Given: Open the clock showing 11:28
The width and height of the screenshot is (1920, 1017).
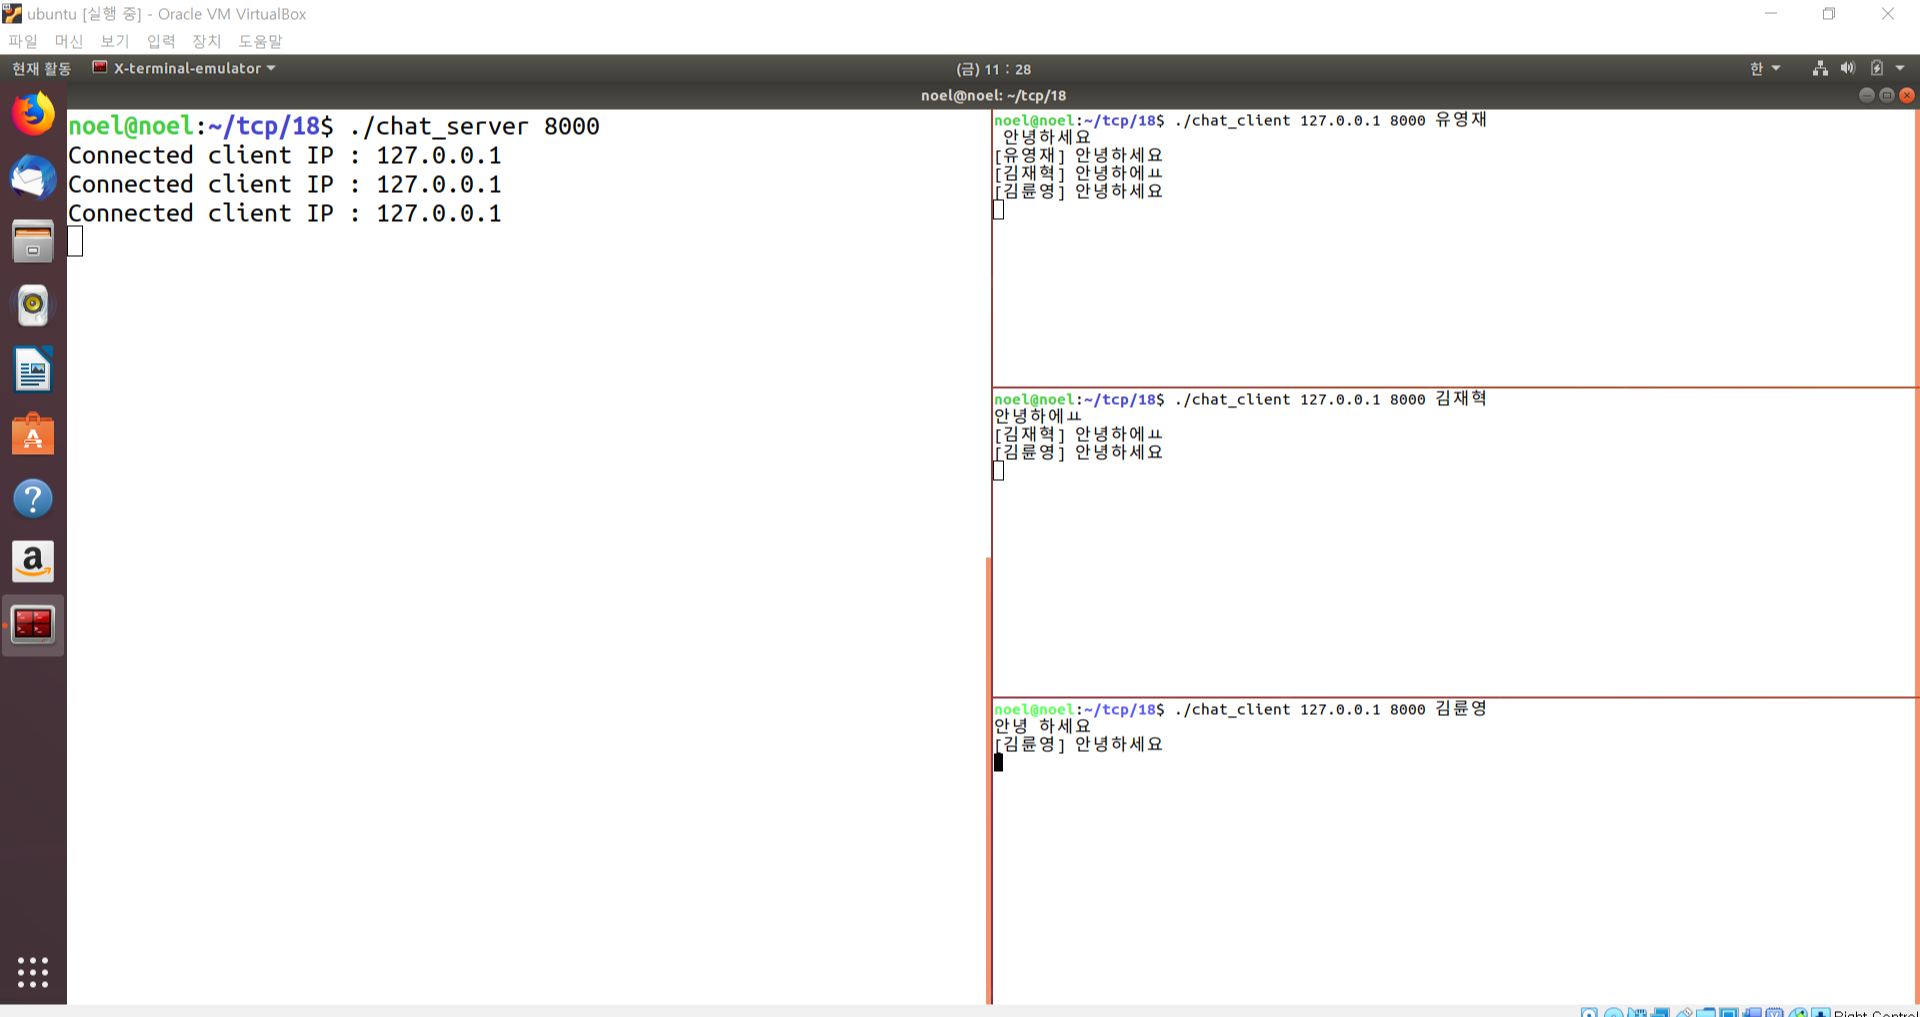Looking at the screenshot, I should tap(993, 69).
